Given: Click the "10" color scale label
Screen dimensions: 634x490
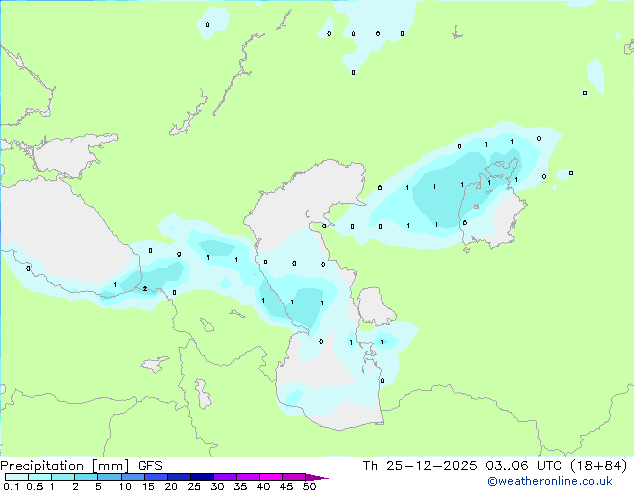Looking at the screenshot, I should tap(125, 486).
